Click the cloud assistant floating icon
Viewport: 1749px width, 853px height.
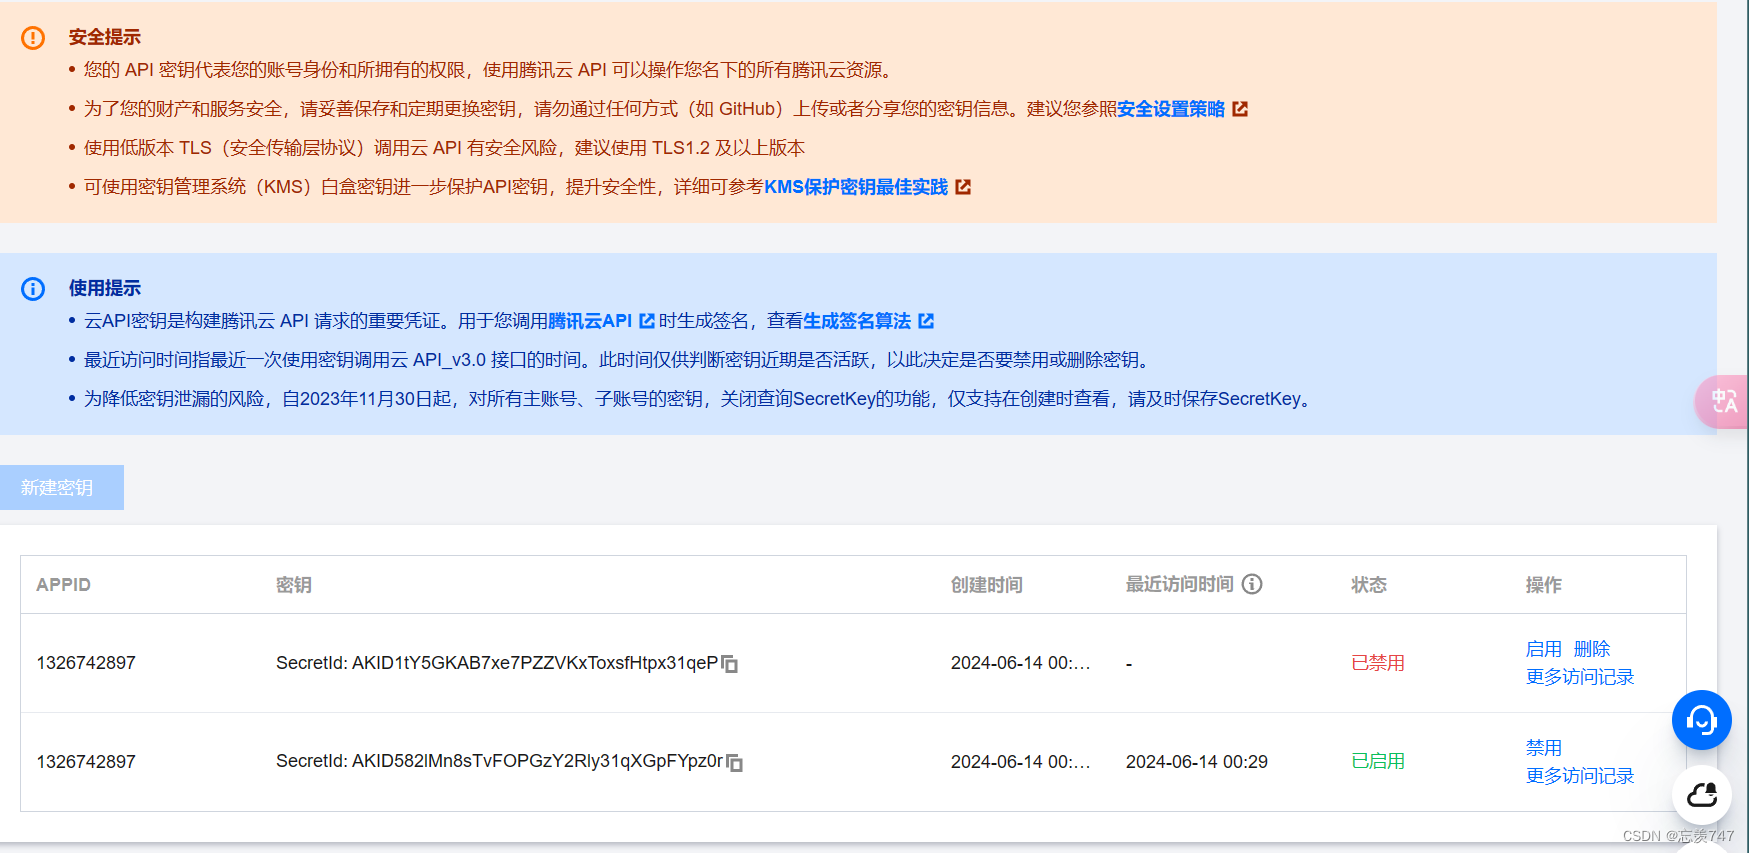tap(1701, 795)
